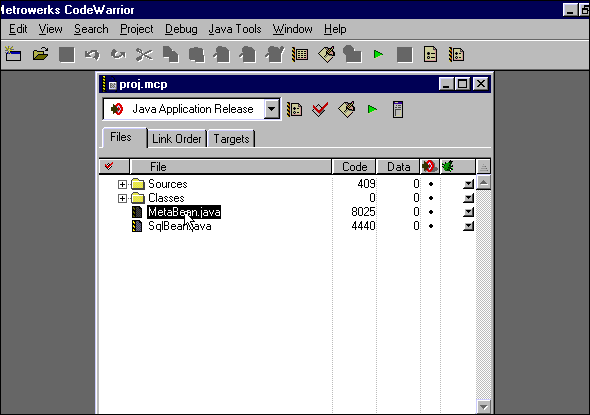Click the Sources folder icon
Screen dimensions: 590x415
pos(138,184)
